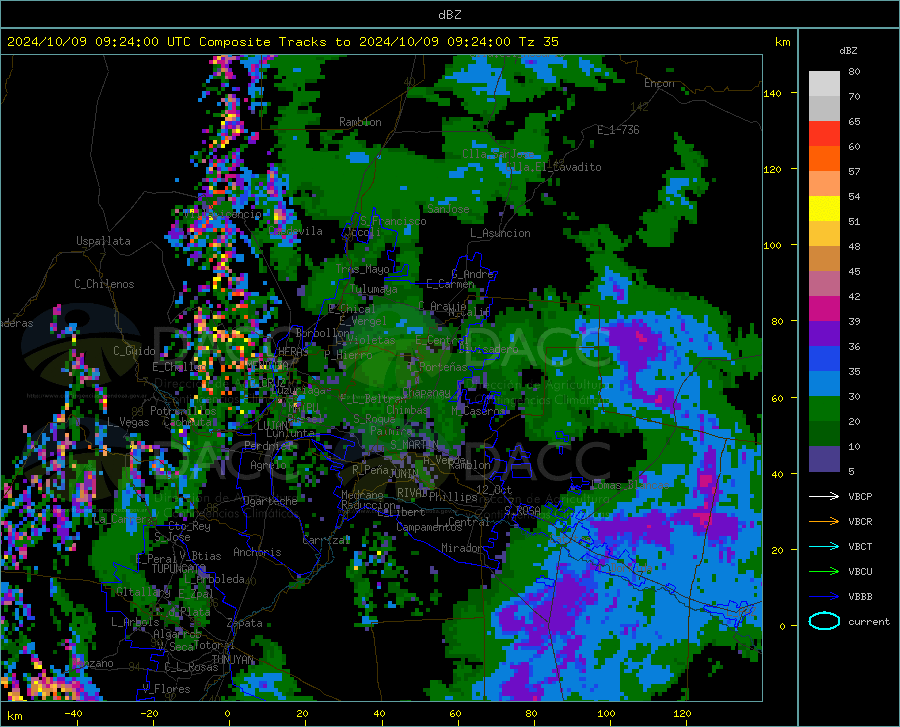Click the V_Flores map label
900x727 pixels.
166,689
